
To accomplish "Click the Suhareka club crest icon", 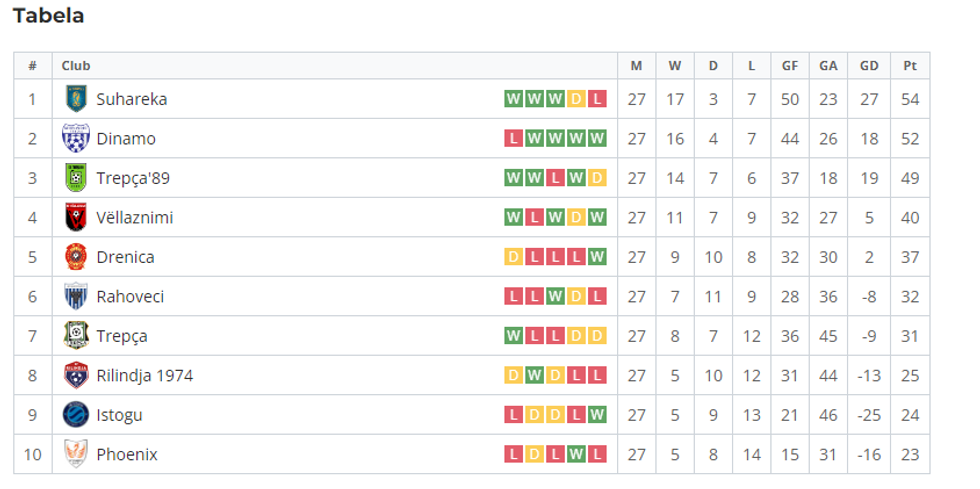I will tap(76, 99).
